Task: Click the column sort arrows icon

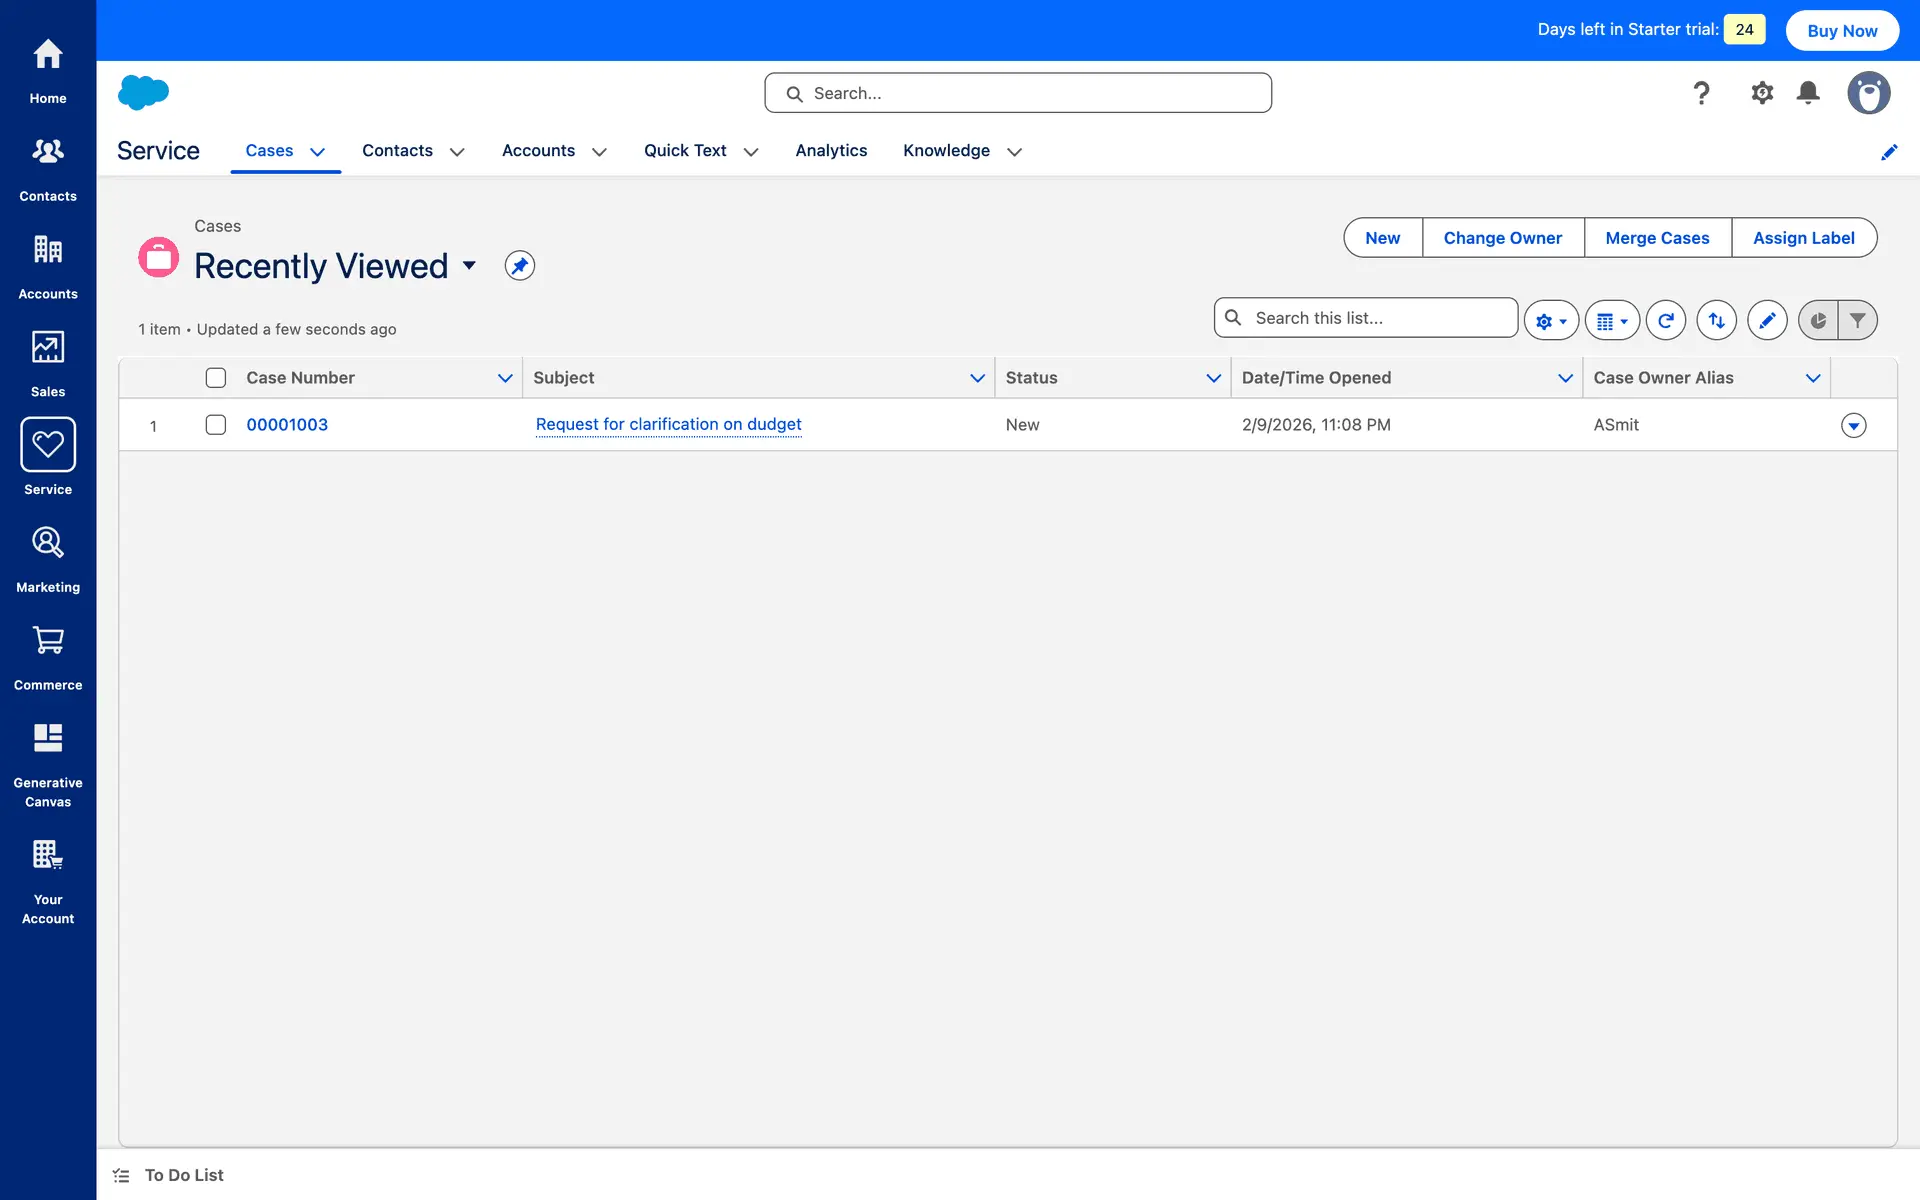Action: (1716, 320)
